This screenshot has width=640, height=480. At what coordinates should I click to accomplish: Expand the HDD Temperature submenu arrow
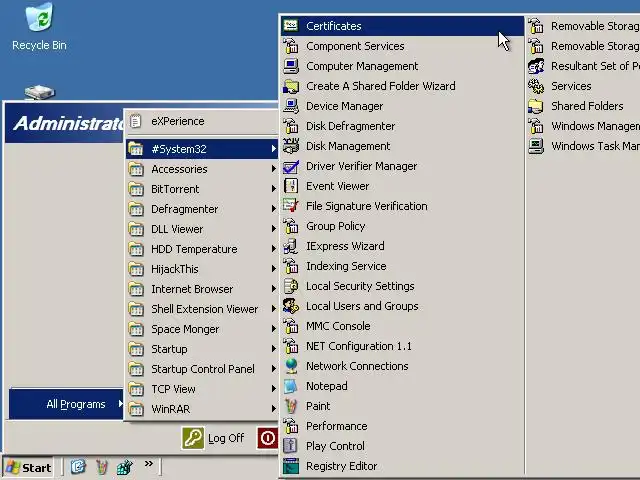pyautogui.click(x=274, y=249)
